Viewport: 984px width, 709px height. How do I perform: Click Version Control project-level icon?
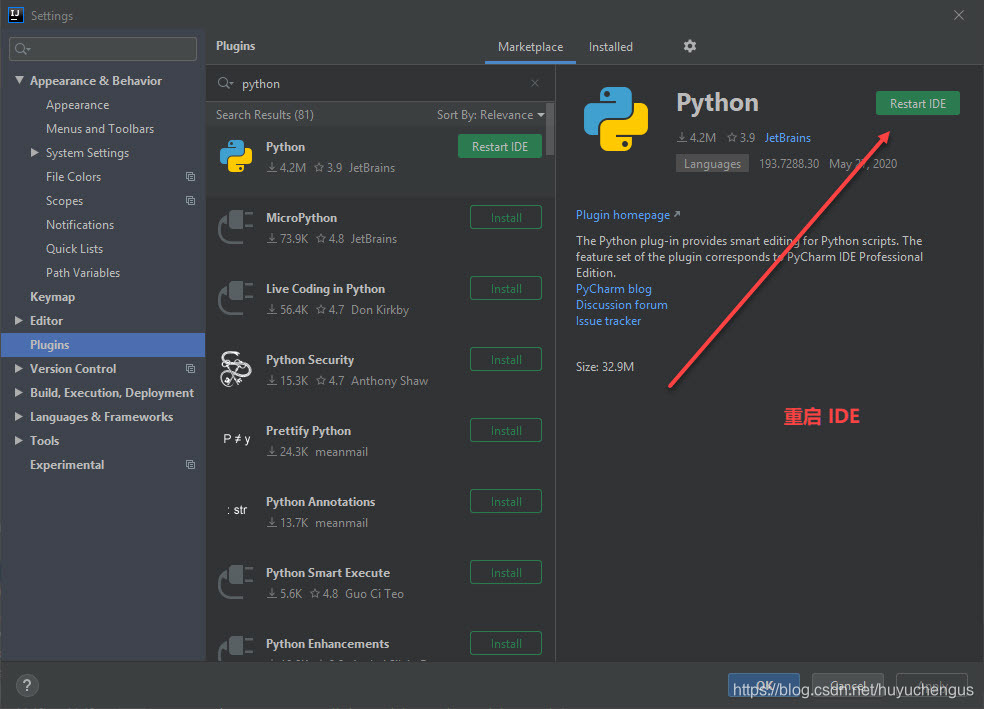[190, 369]
